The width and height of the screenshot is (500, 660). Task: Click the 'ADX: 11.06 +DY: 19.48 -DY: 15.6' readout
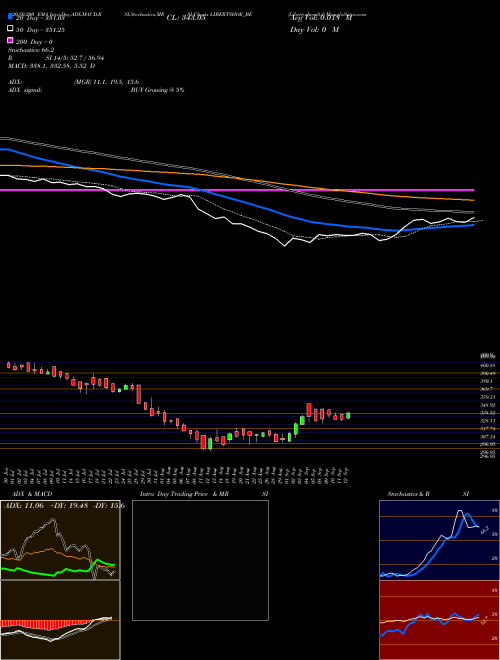click(x=64, y=505)
